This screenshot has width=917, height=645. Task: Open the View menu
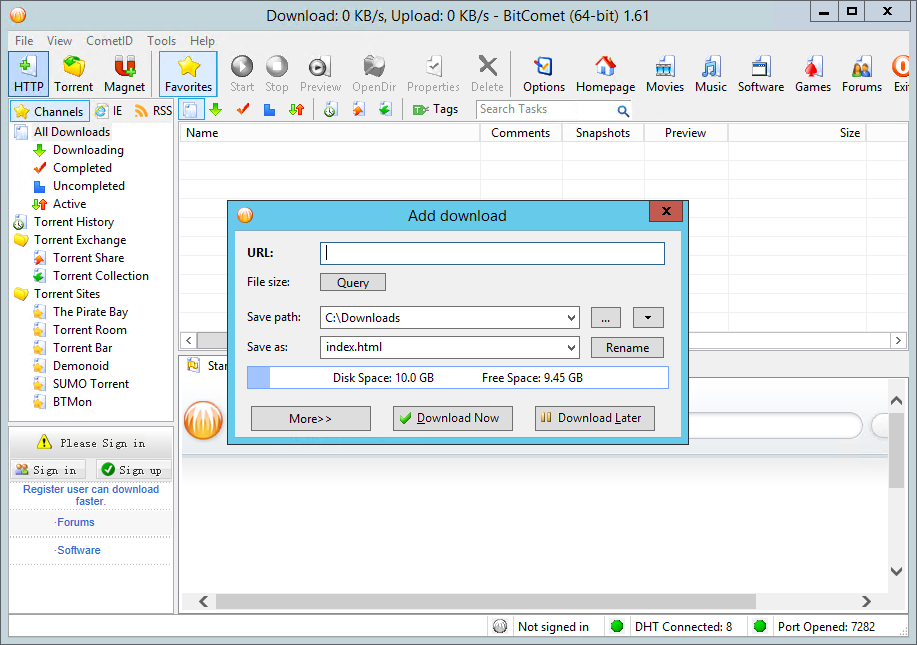pos(59,41)
